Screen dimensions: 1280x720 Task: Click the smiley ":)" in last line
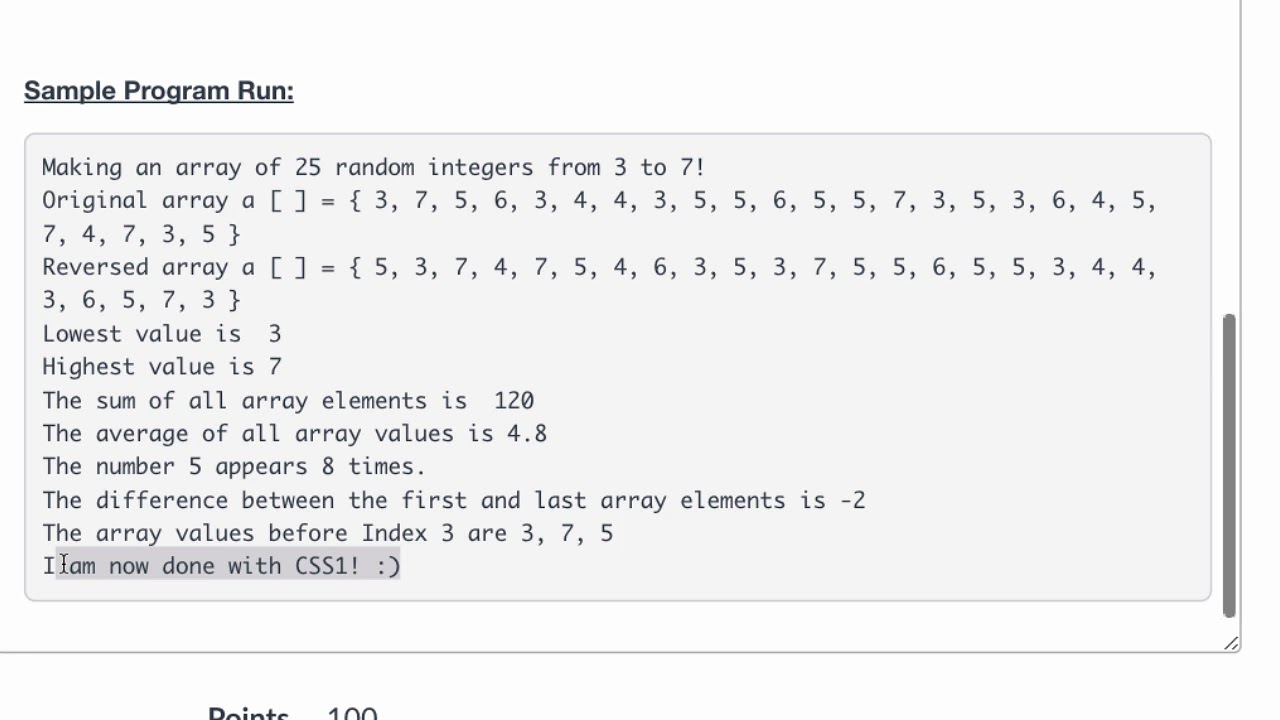click(388, 566)
